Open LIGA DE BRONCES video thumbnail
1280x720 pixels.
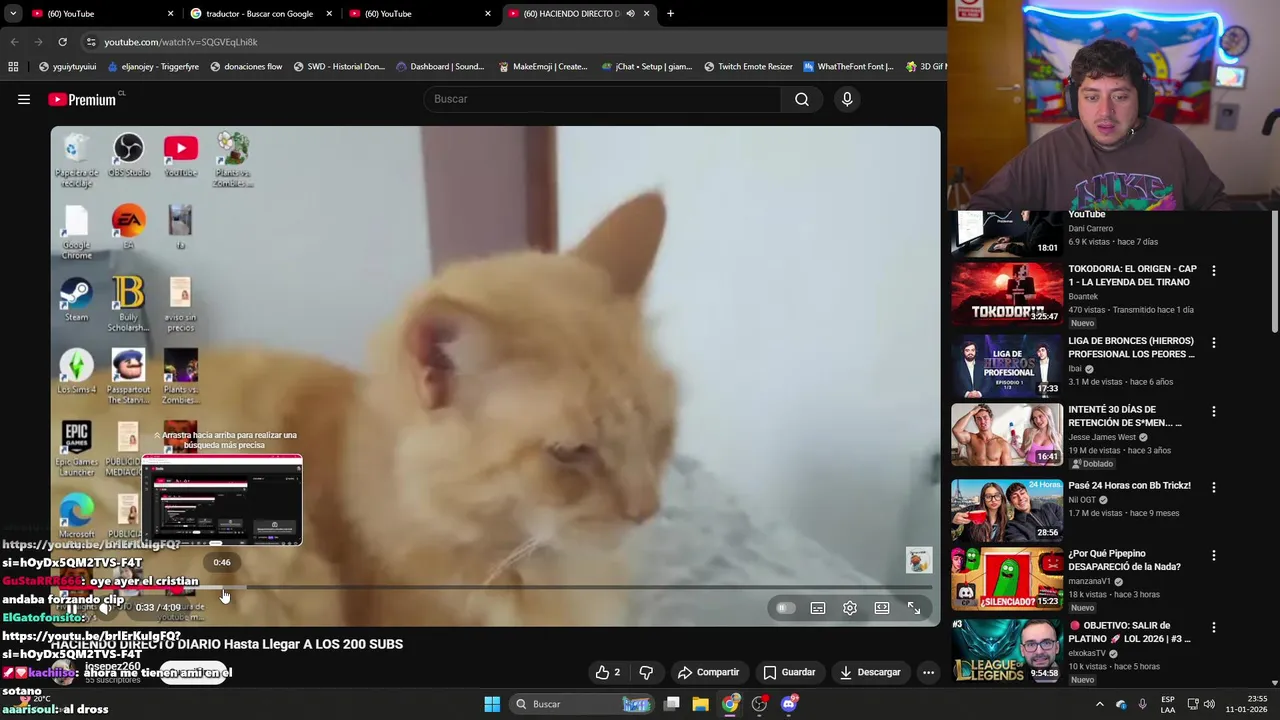click(1007, 366)
